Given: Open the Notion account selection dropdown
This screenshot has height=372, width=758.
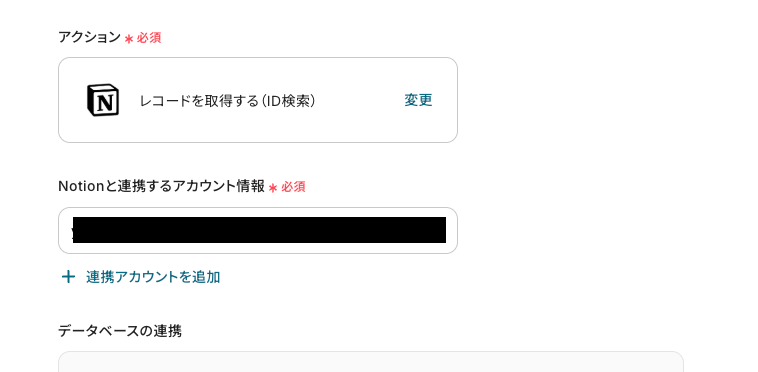Looking at the screenshot, I should coord(258,230).
